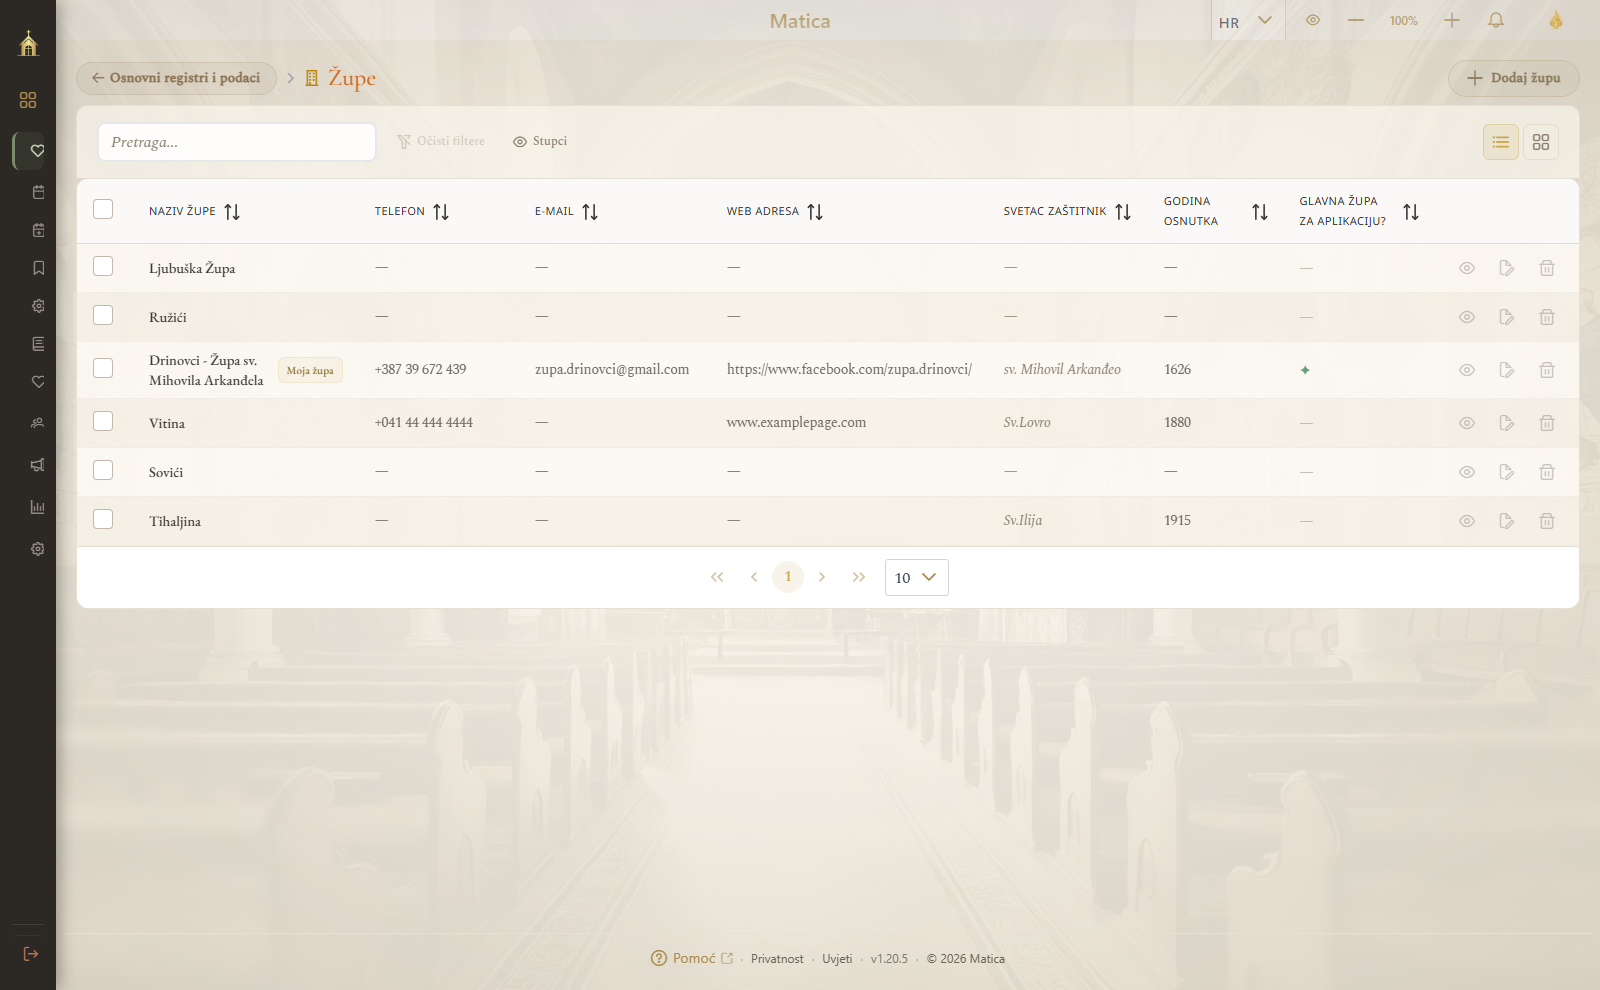Delete the Vitina parish row

pyautogui.click(x=1547, y=423)
